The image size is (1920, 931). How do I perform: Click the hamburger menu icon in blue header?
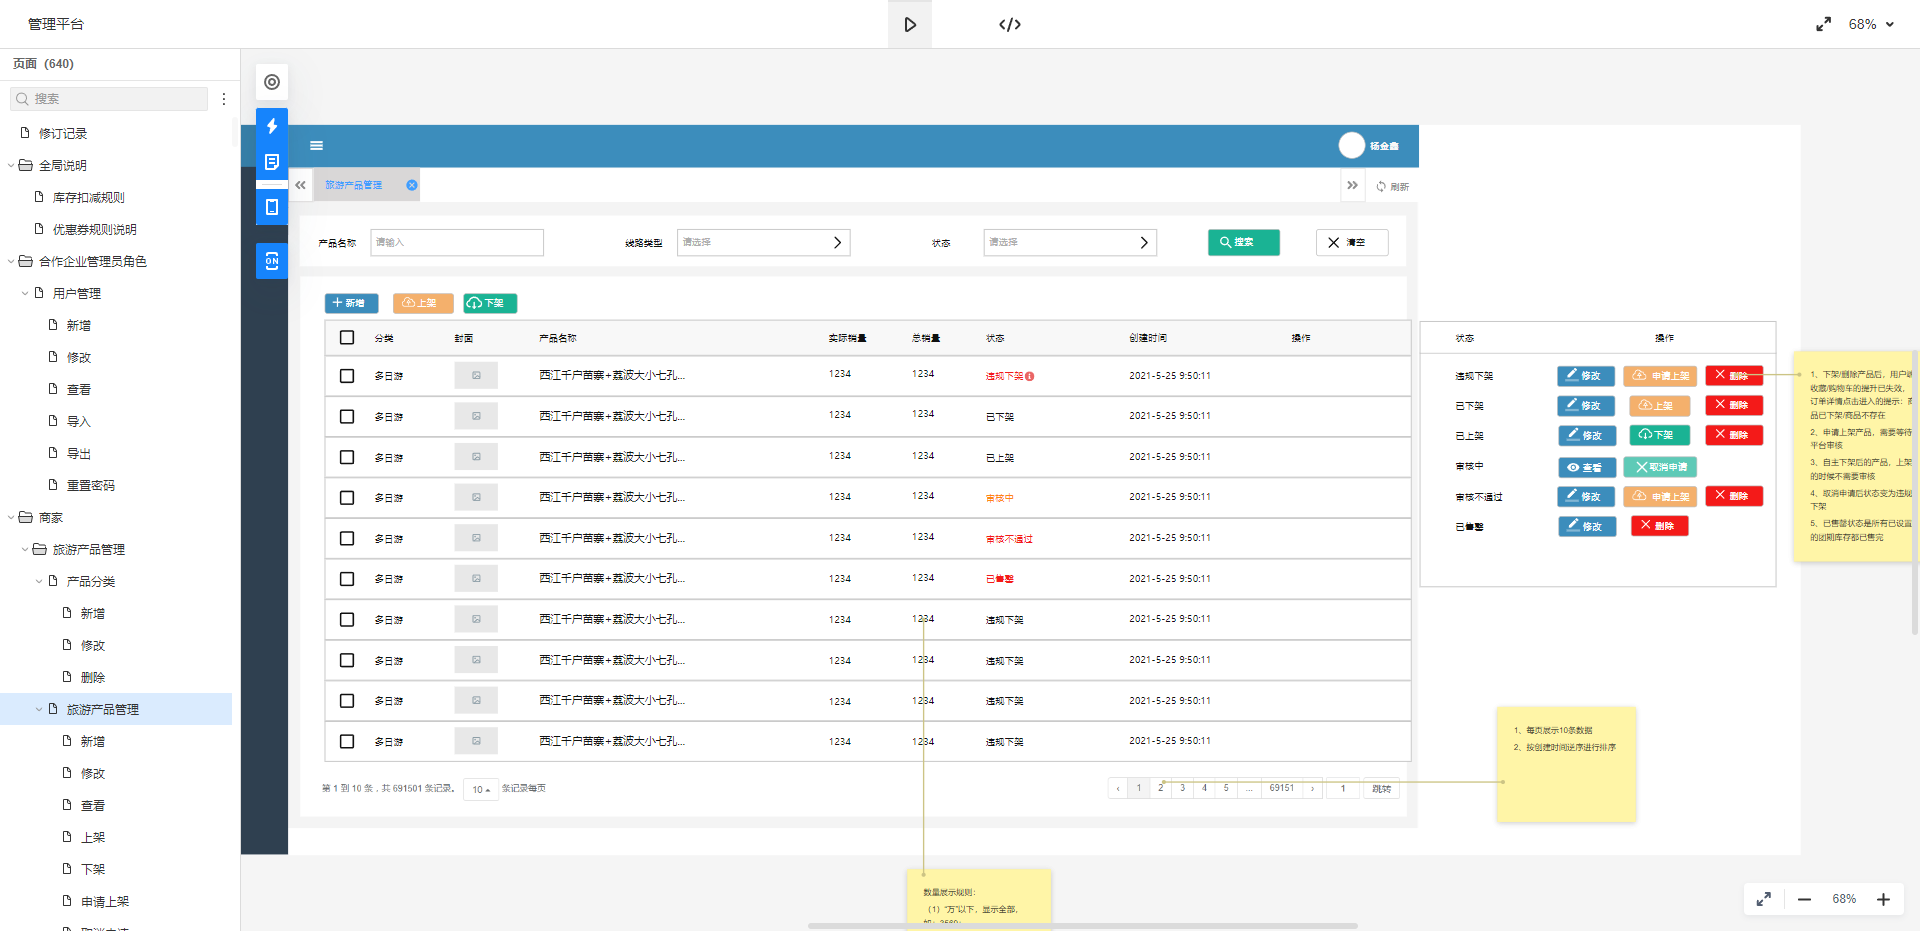pos(316,146)
